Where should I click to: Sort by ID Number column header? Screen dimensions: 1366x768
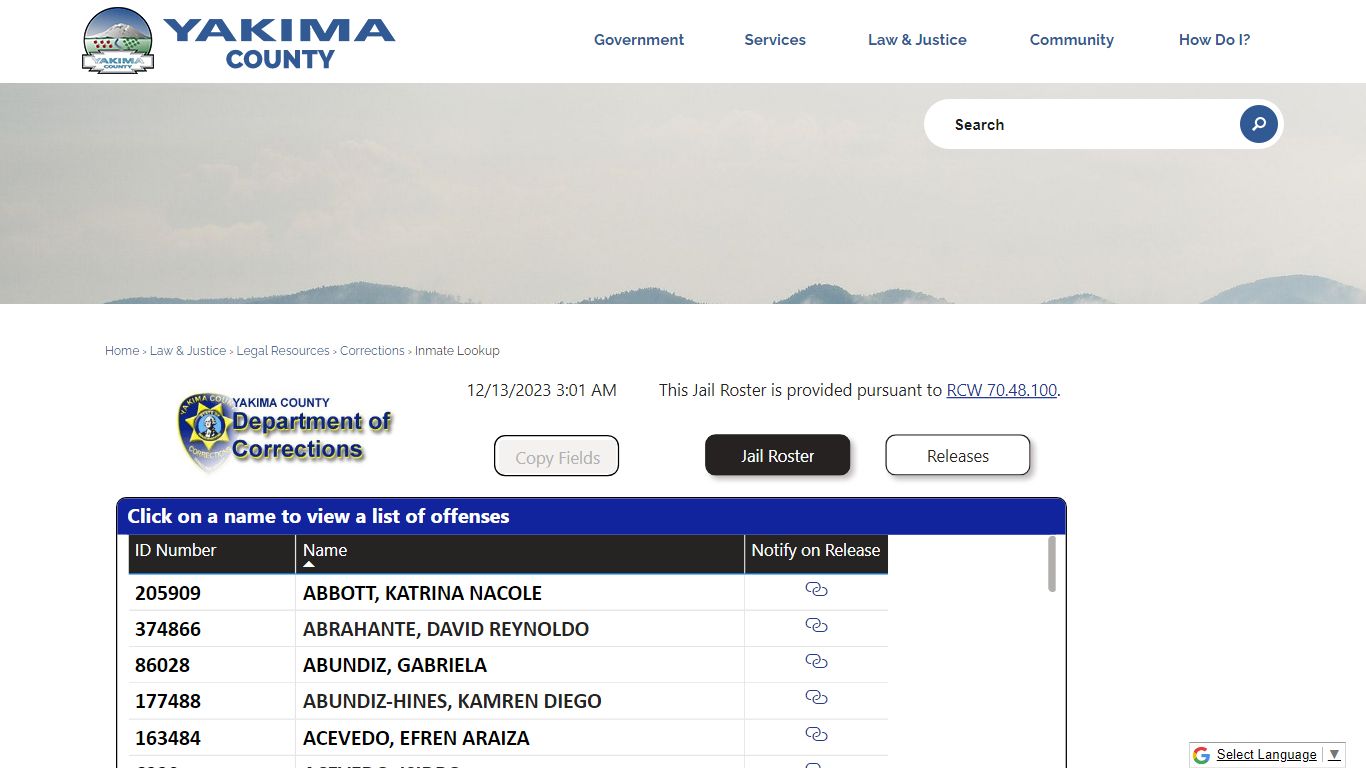point(212,554)
